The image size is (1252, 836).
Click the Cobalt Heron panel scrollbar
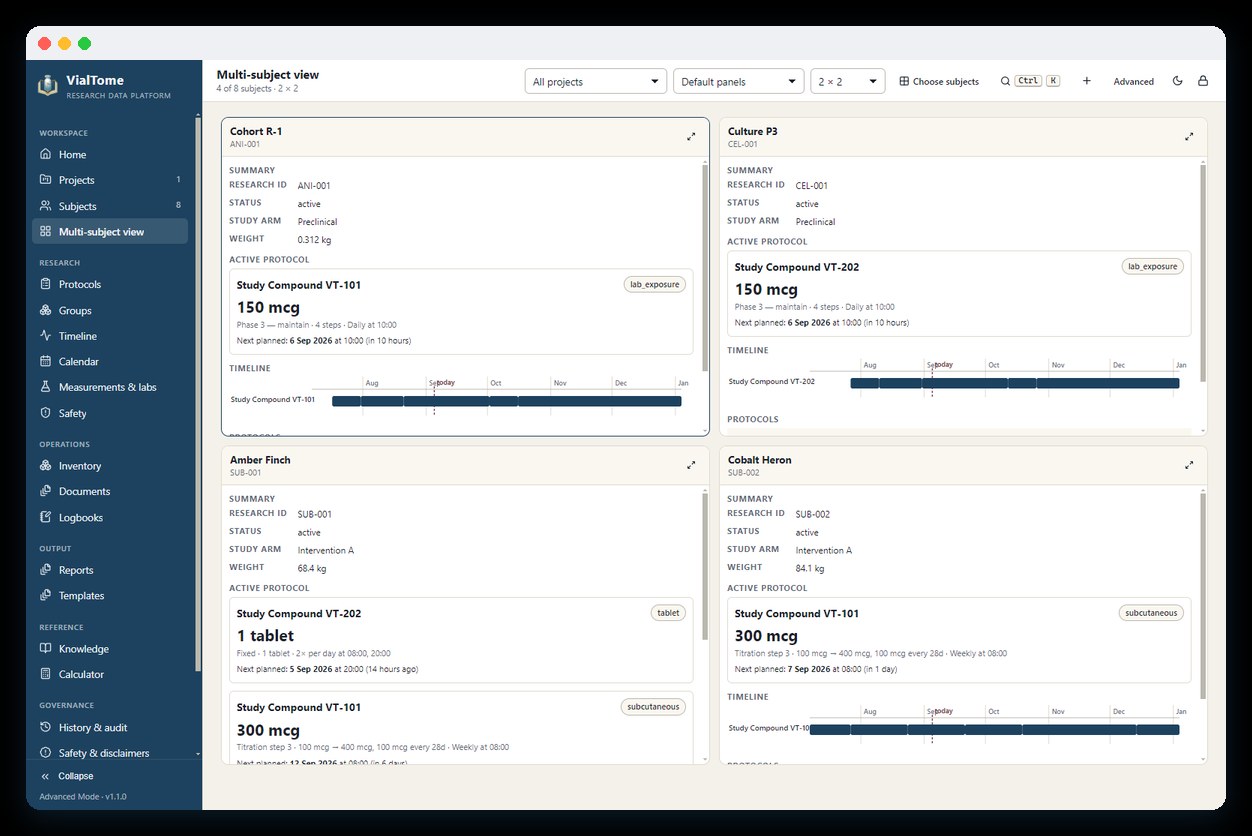click(1203, 595)
